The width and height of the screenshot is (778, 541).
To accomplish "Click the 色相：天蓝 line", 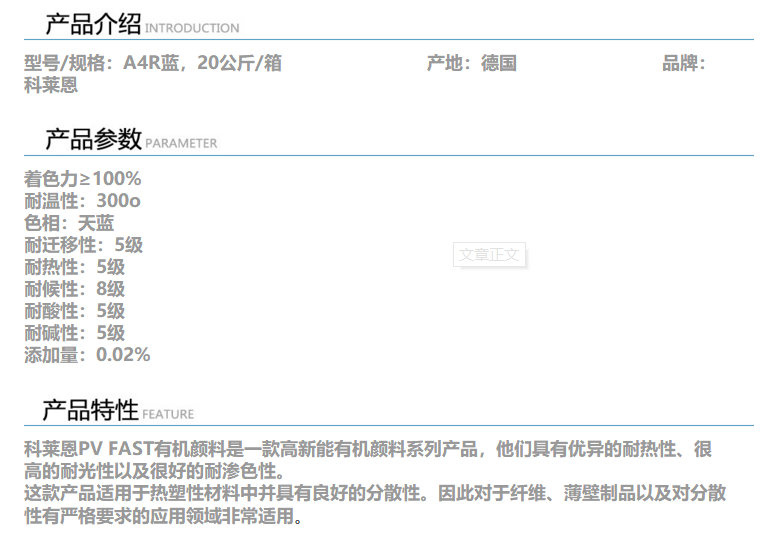I will coord(69,223).
